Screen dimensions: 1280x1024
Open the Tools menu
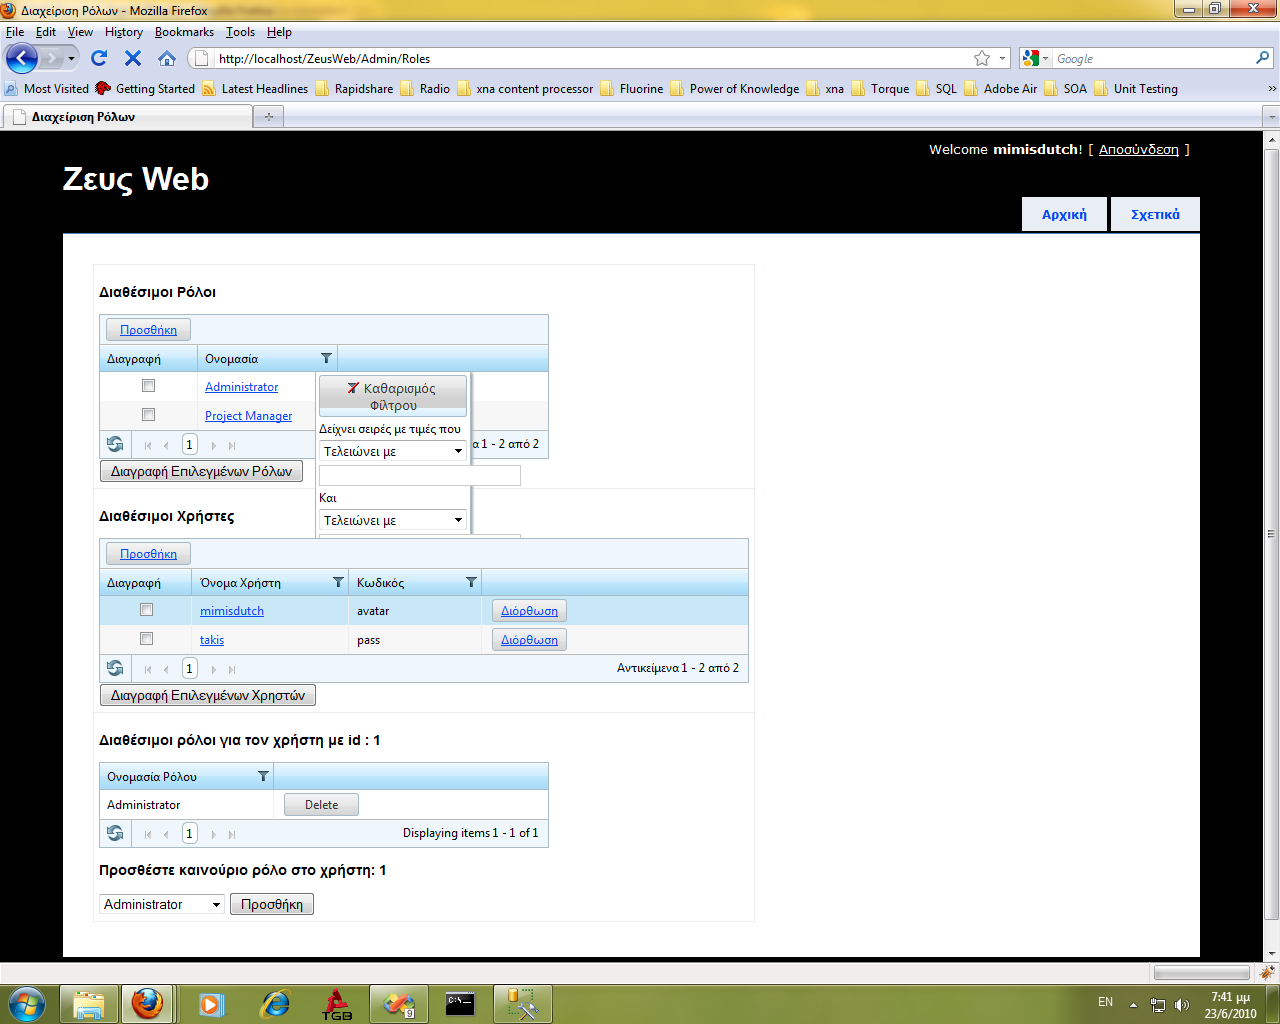point(240,32)
